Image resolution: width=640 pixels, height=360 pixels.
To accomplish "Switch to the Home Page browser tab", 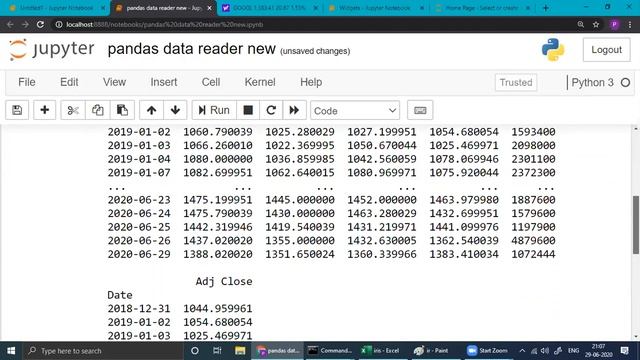I will point(482,8).
